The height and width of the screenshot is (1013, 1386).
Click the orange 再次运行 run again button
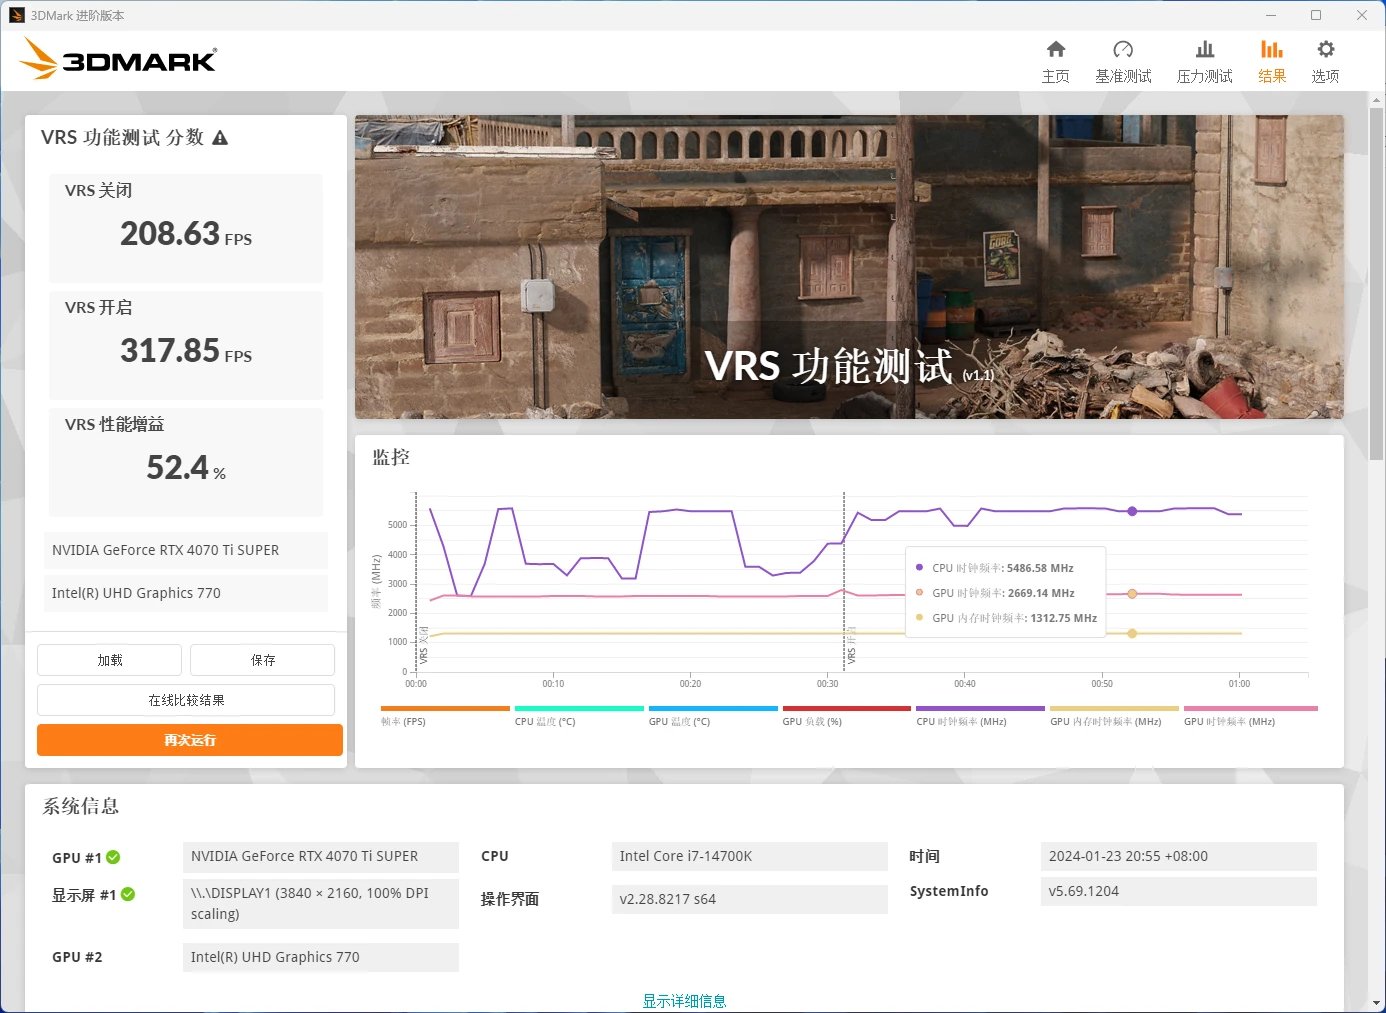click(x=190, y=740)
